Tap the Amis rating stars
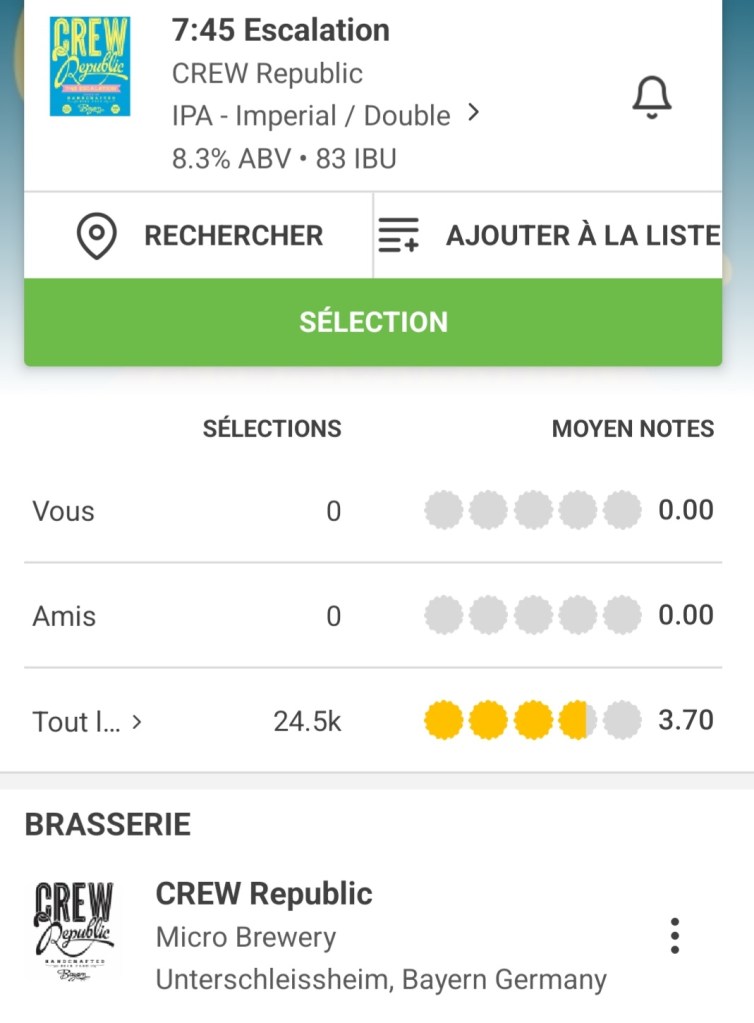 tap(532, 615)
